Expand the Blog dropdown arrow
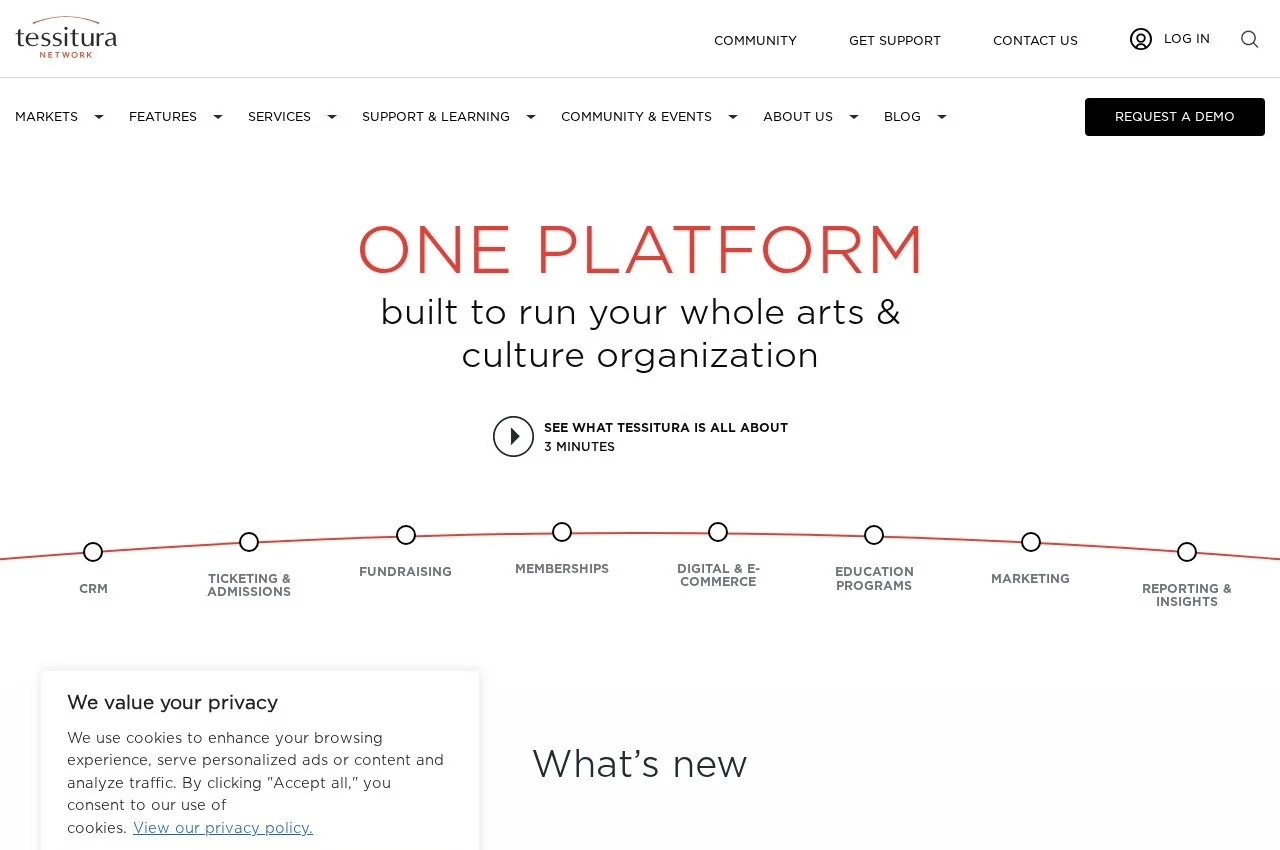The image size is (1280, 850). pyautogui.click(x=942, y=117)
